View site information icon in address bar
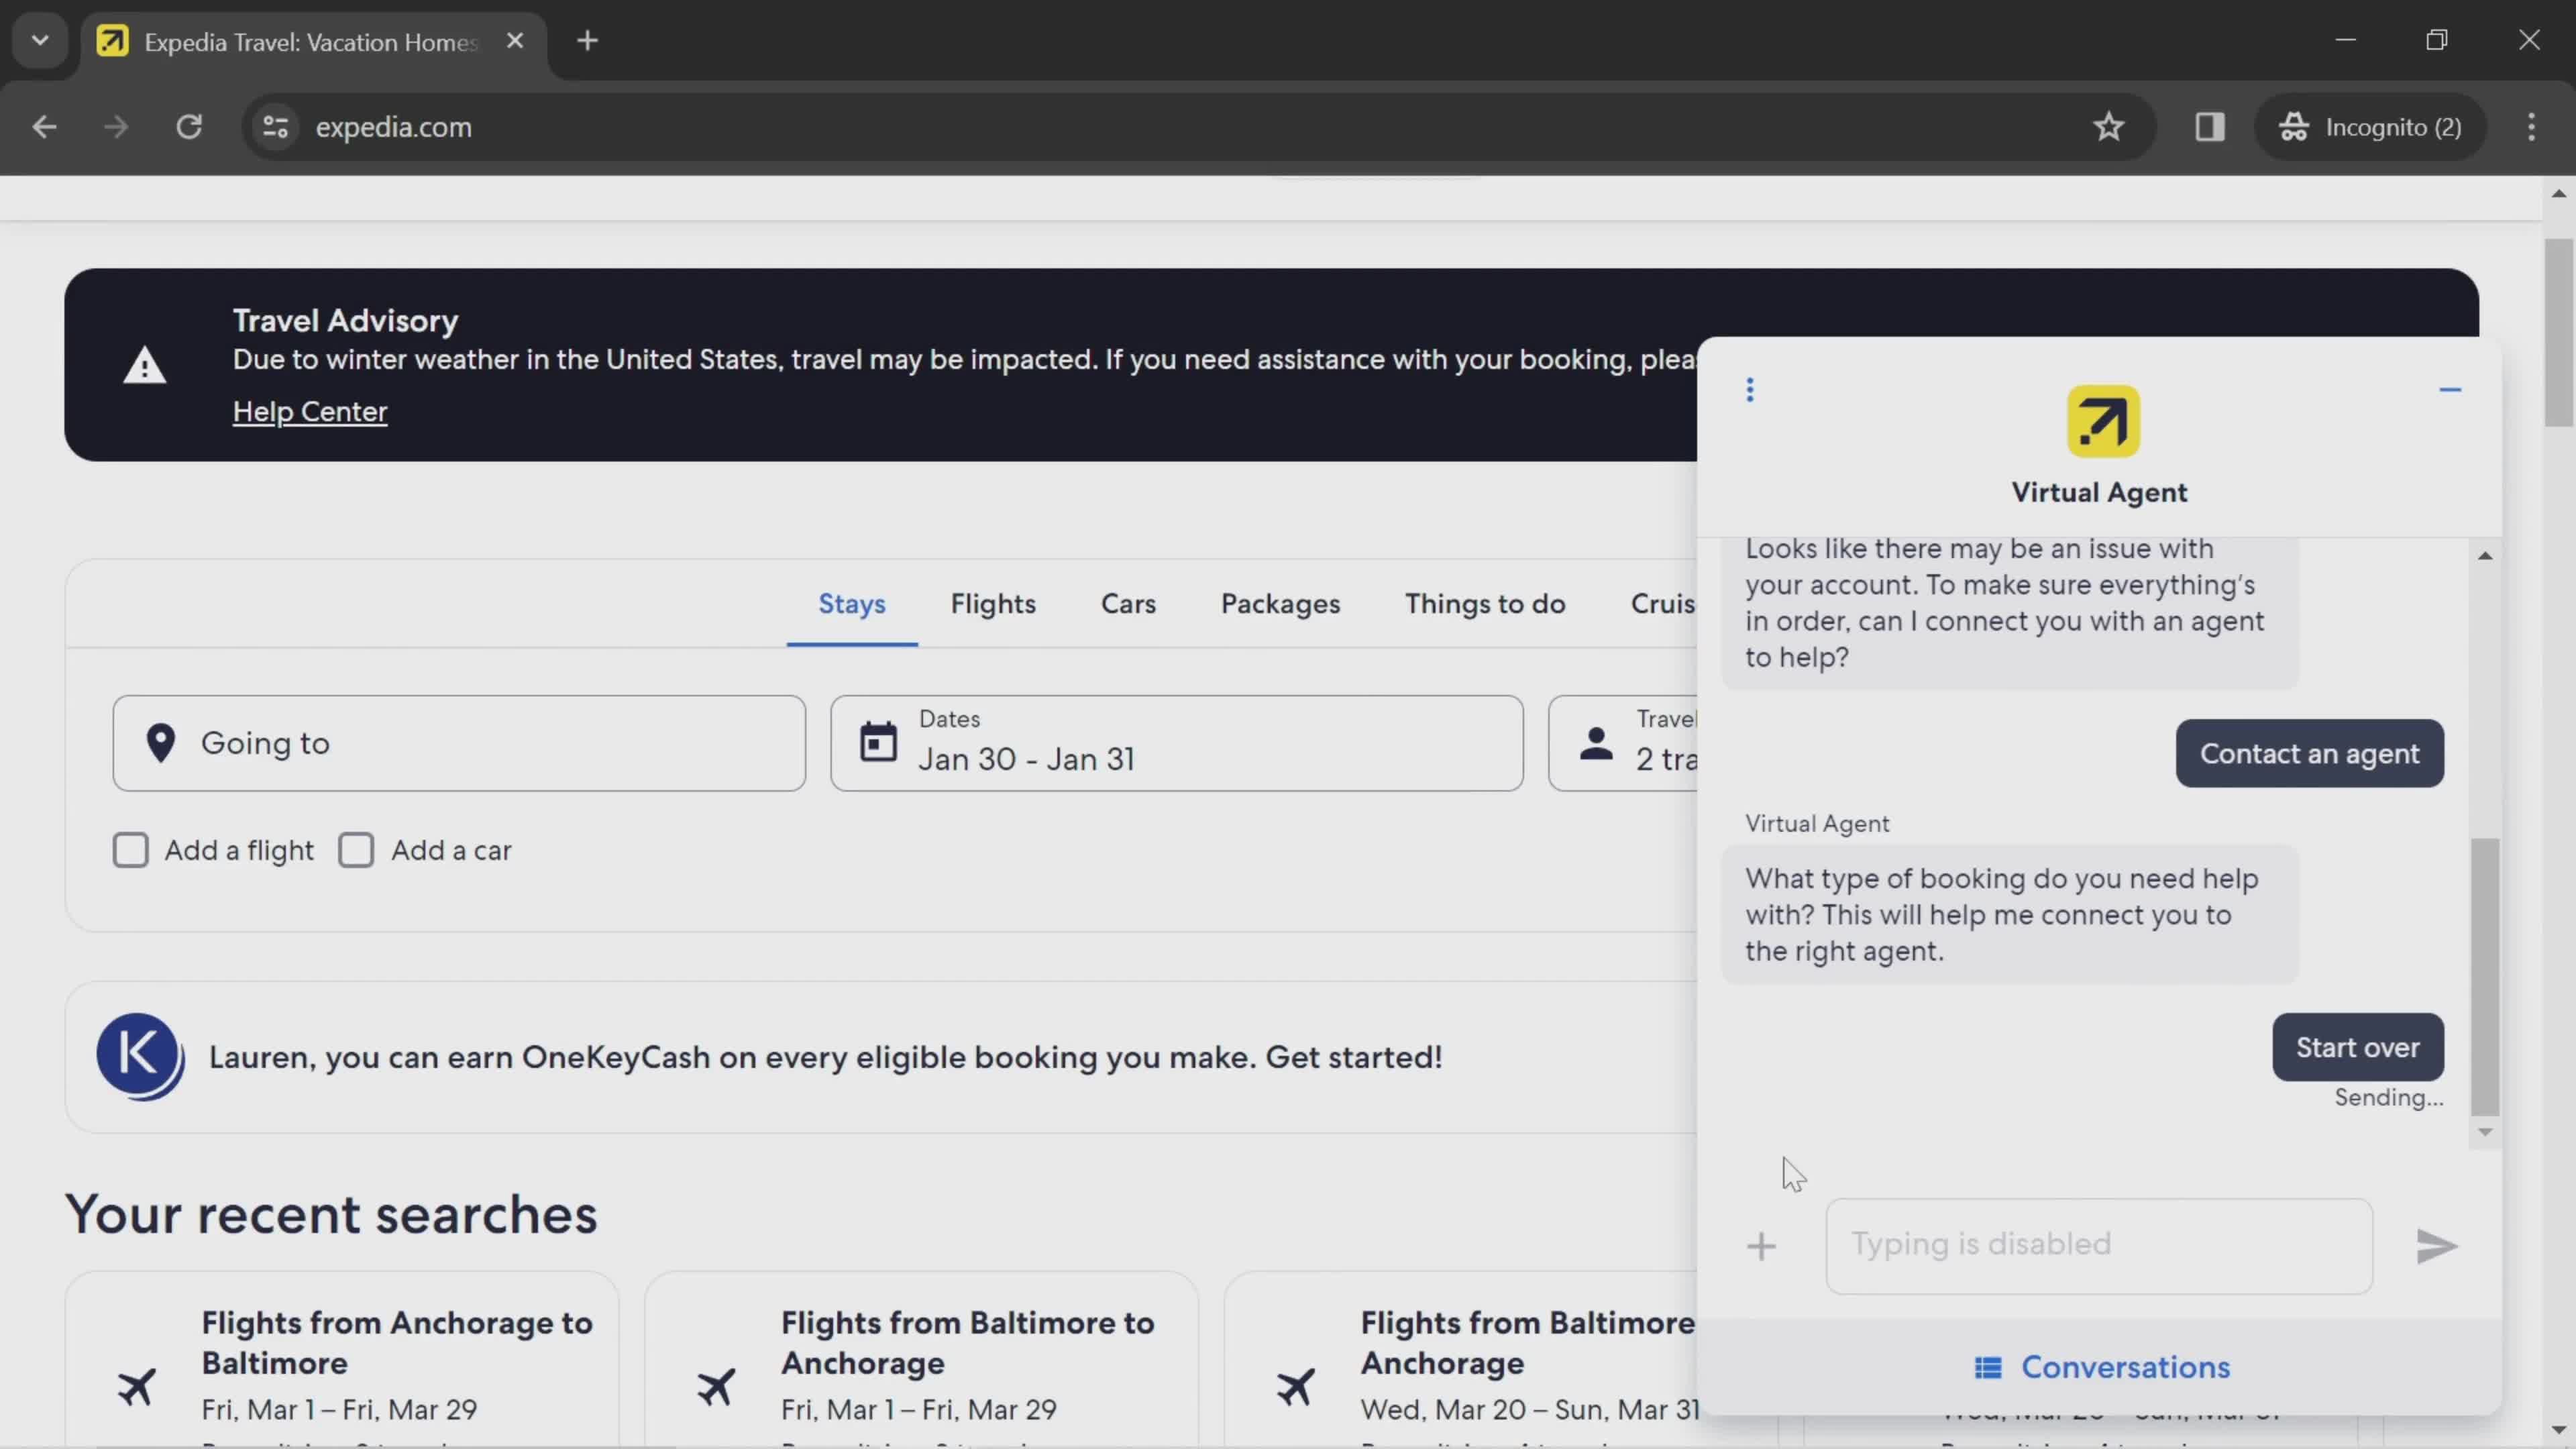This screenshot has width=2576, height=1449. (275, 127)
